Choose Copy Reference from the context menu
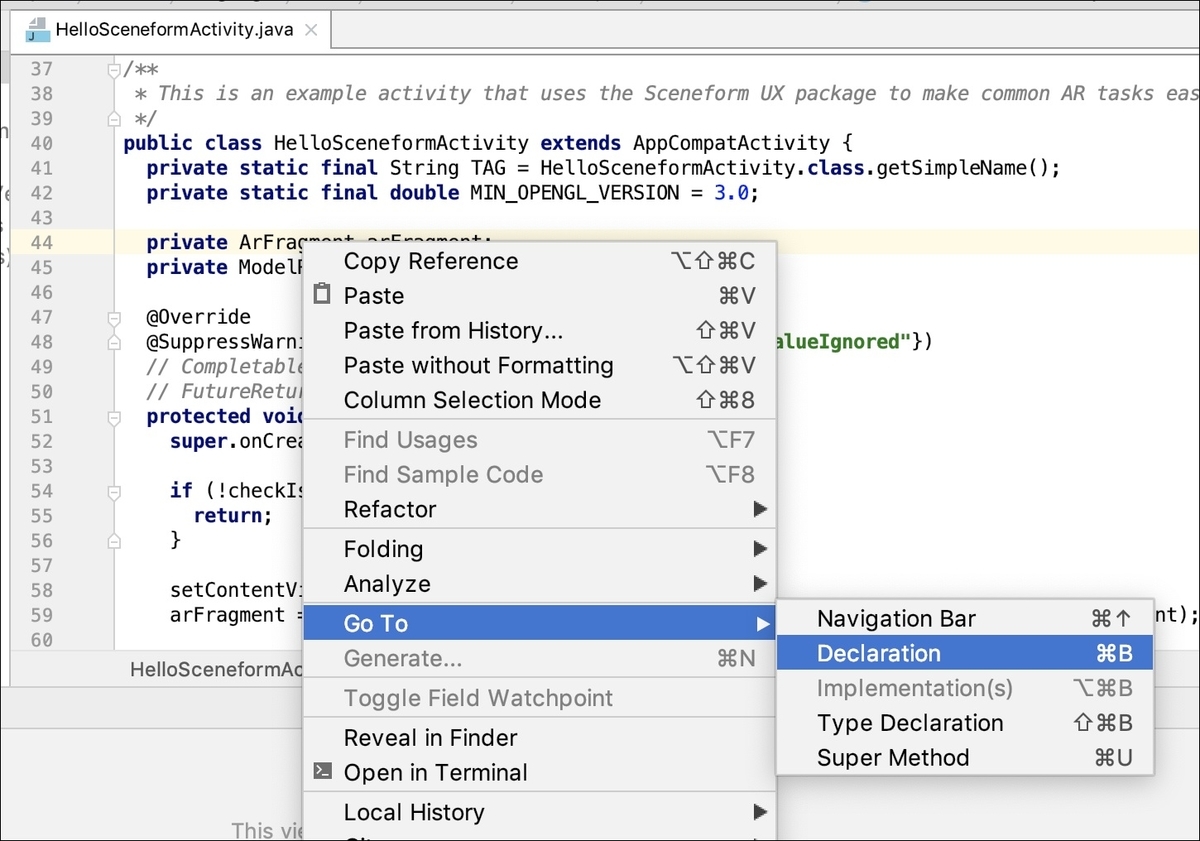This screenshot has height=841, width=1200. coord(430,261)
